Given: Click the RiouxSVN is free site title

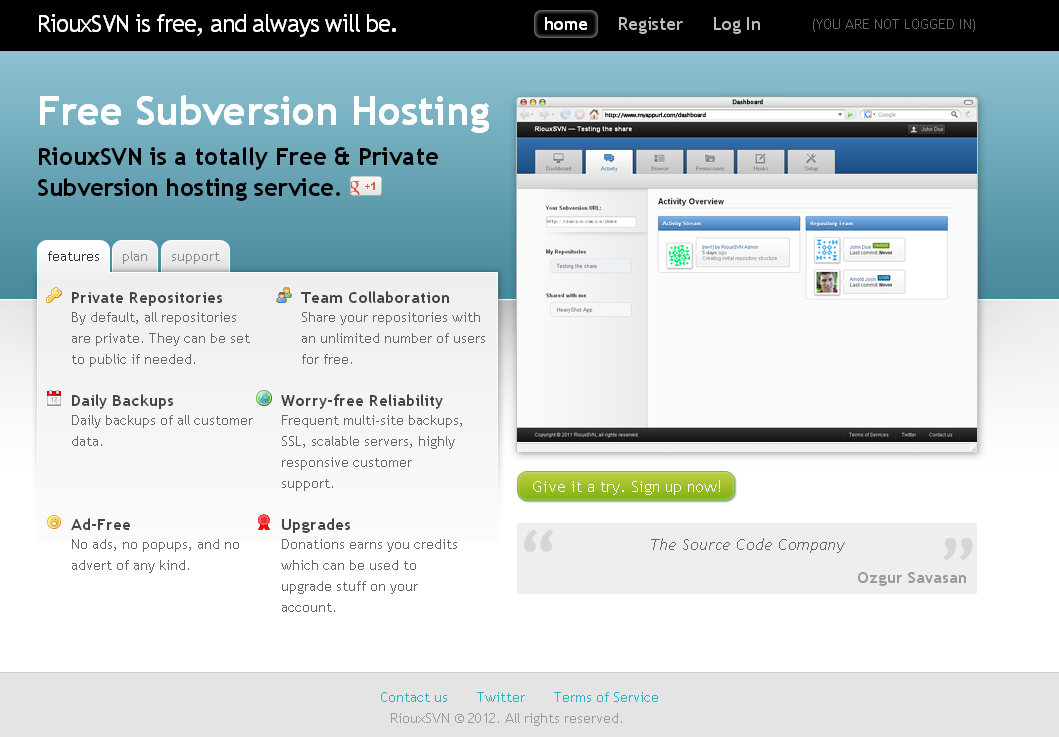Looking at the screenshot, I should click(217, 24).
